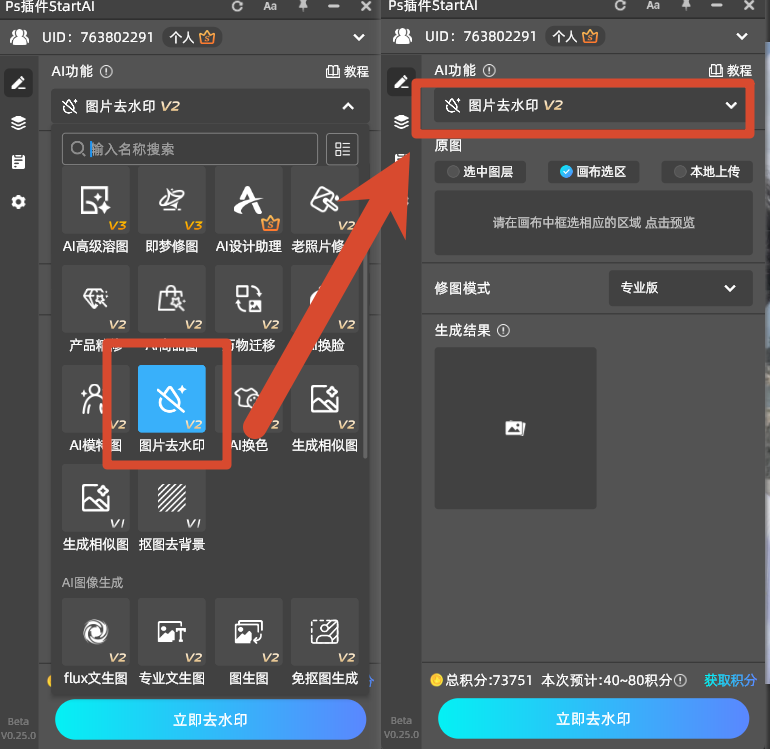Toggle list view next to search box
This screenshot has height=749, width=770.
click(342, 149)
